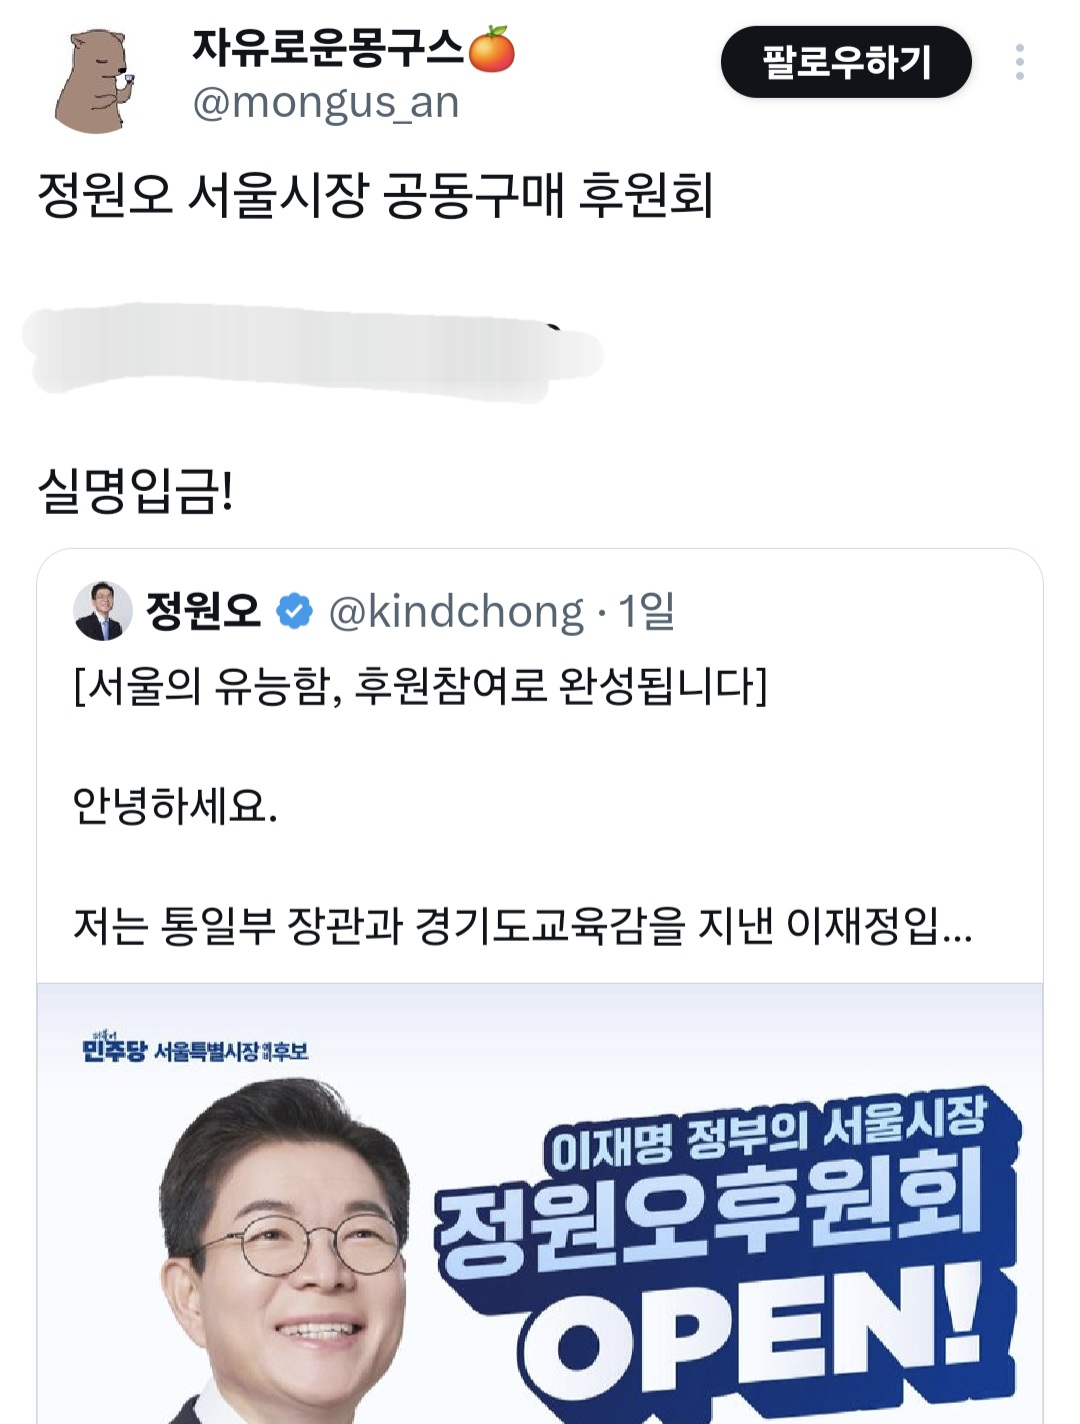Tap 정원오's small profile photo in quoted tweet

pyautogui.click(x=103, y=610)
